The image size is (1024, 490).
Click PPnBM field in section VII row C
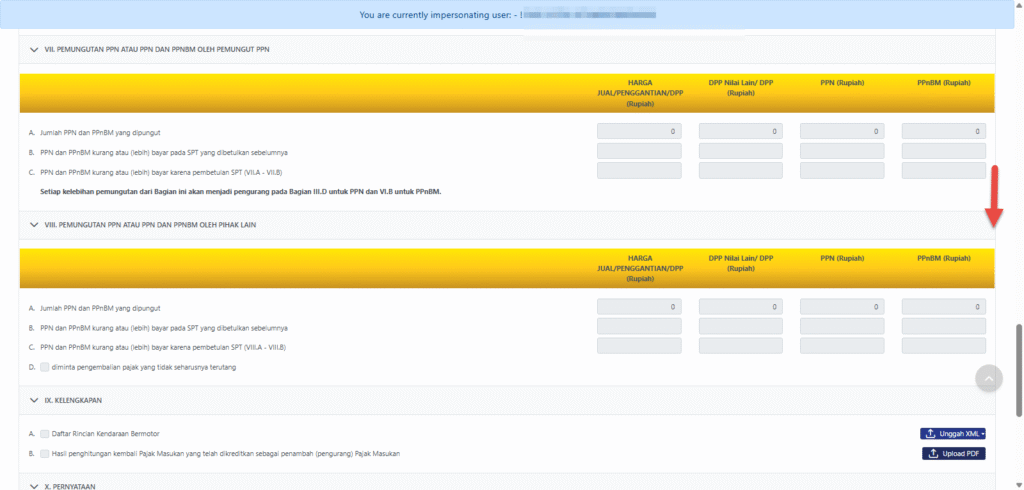coord(943,171)
